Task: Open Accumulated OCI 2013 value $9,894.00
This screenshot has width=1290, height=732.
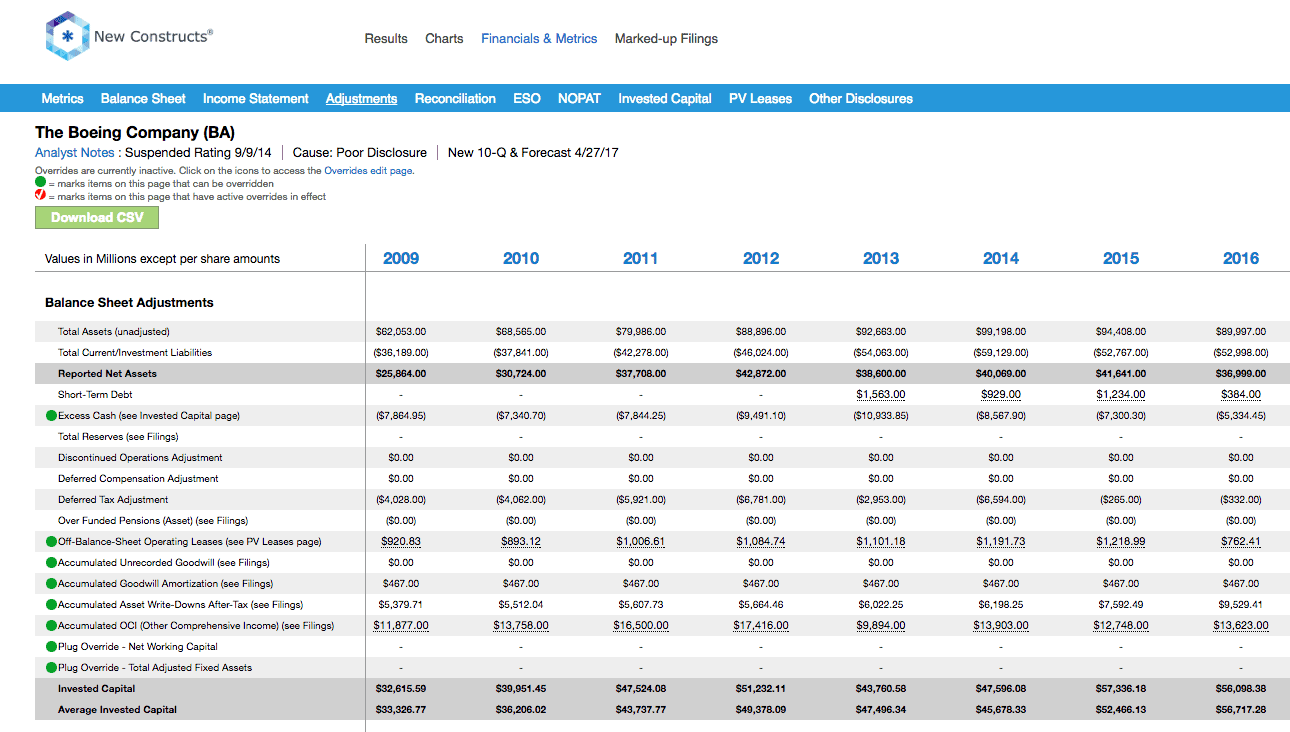Action: tap(881, 625)
